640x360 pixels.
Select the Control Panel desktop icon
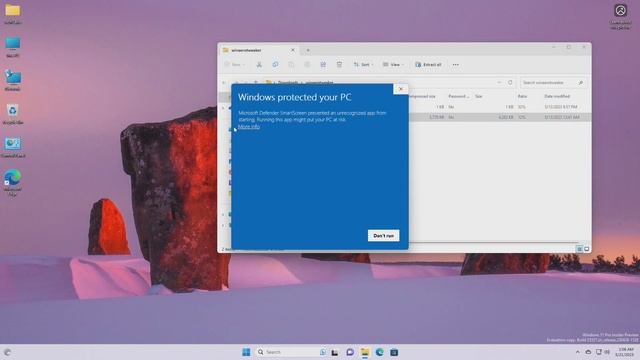(13, 147)
